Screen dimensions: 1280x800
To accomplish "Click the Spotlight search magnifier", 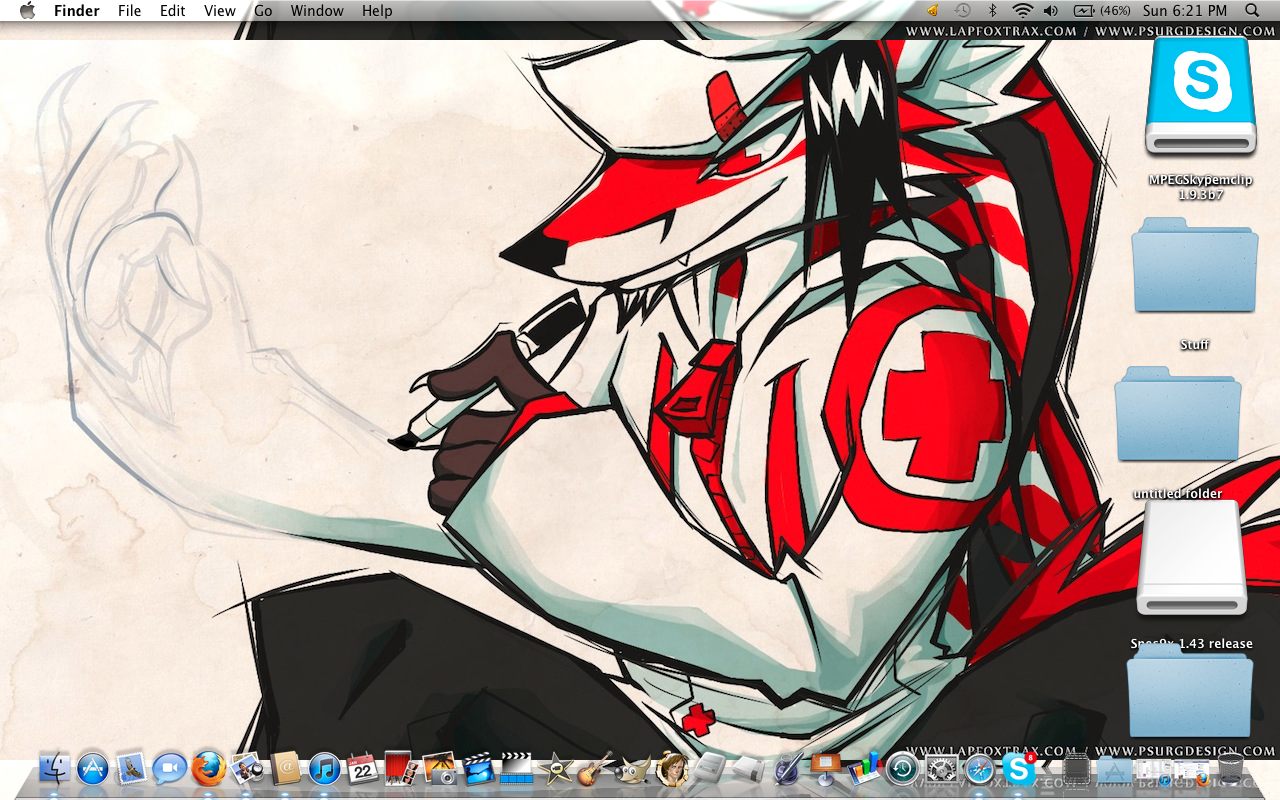I will (x=1252, y=11).
